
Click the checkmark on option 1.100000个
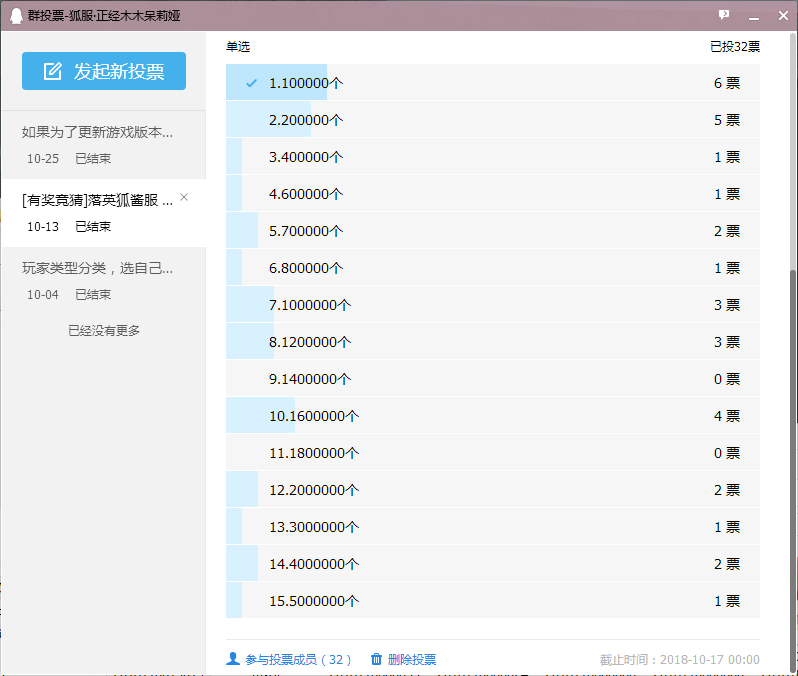[251, 83]
